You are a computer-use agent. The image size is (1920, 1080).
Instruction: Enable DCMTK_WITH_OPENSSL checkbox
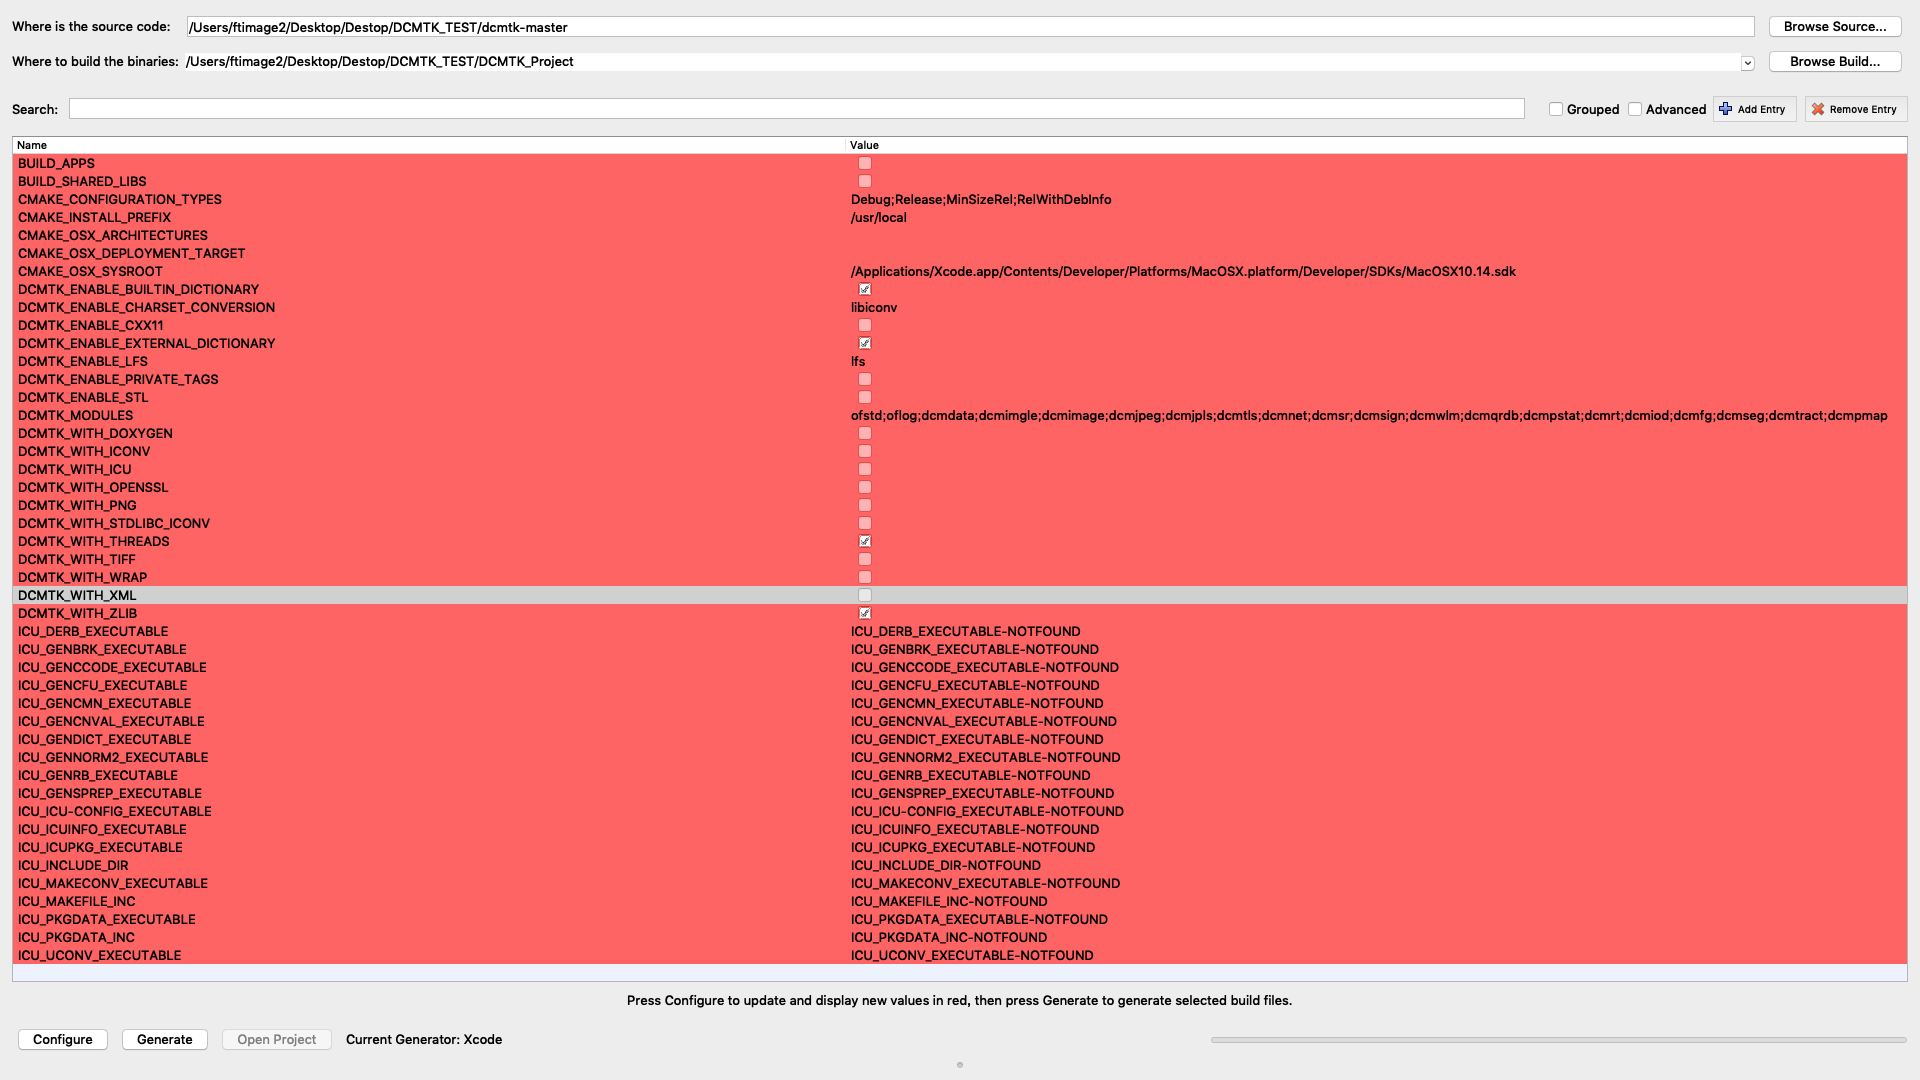point(865,487)
